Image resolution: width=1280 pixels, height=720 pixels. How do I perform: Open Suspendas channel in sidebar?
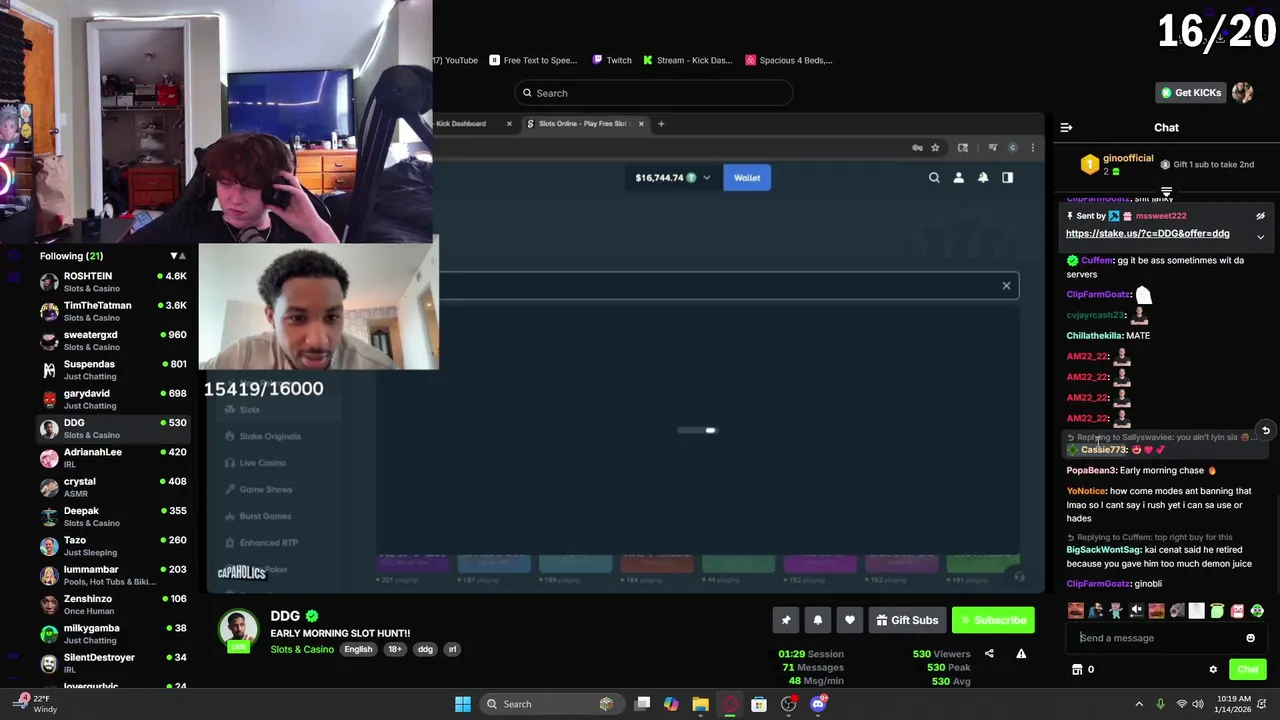click(x=112, y=370)
